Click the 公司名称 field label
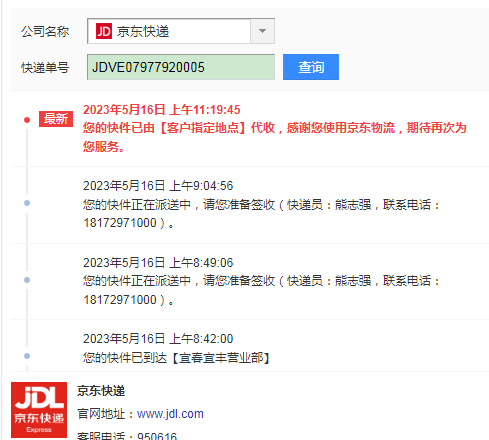This screenshot has height=440, width=489. 45,32
